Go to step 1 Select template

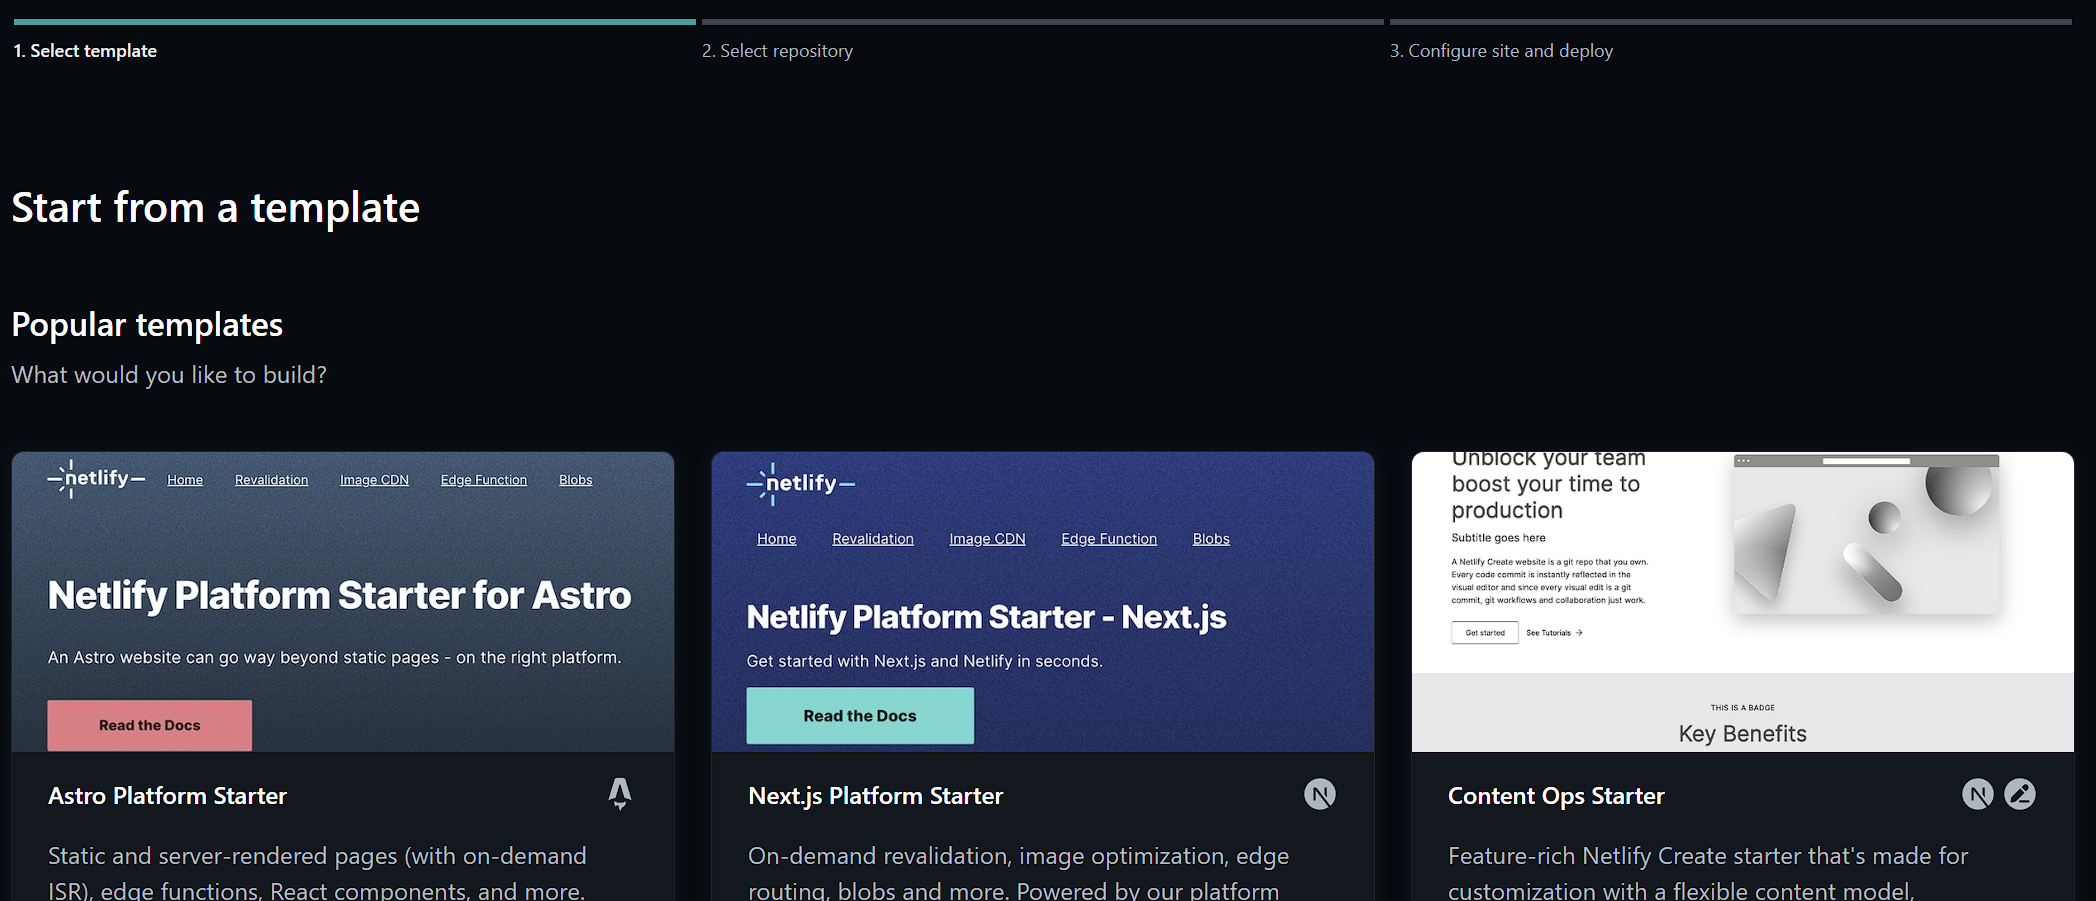coord(85,51)
